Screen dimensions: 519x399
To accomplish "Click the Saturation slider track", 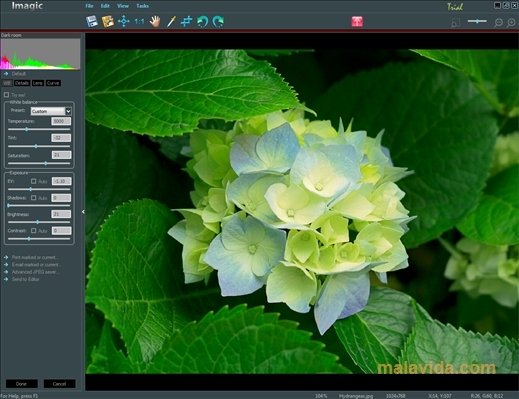I will pos(39,163).
